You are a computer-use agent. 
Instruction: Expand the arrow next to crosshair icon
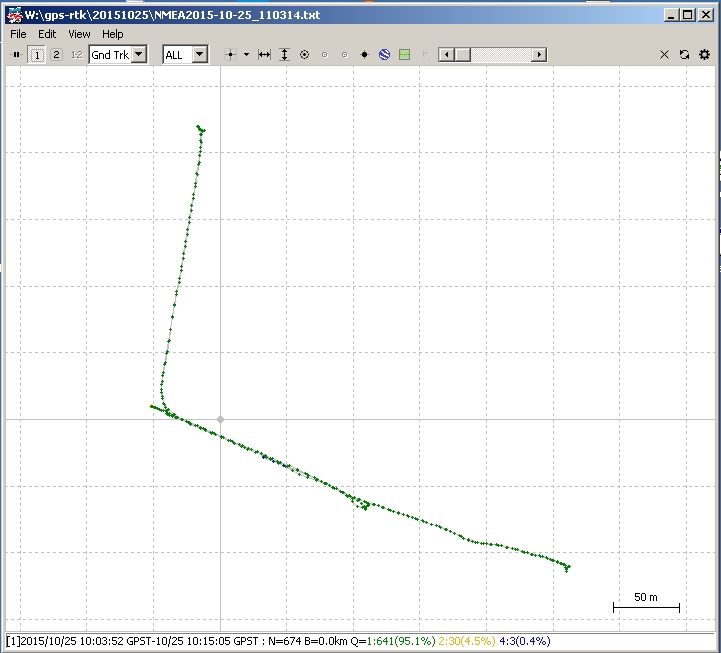(246, 55)
